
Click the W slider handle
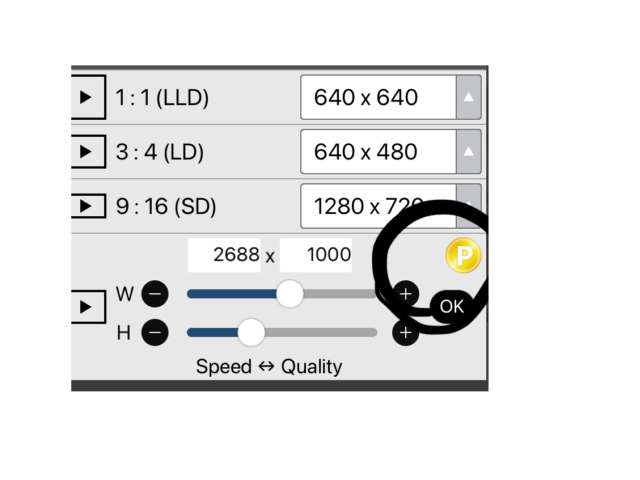click(x=290, y=294)
